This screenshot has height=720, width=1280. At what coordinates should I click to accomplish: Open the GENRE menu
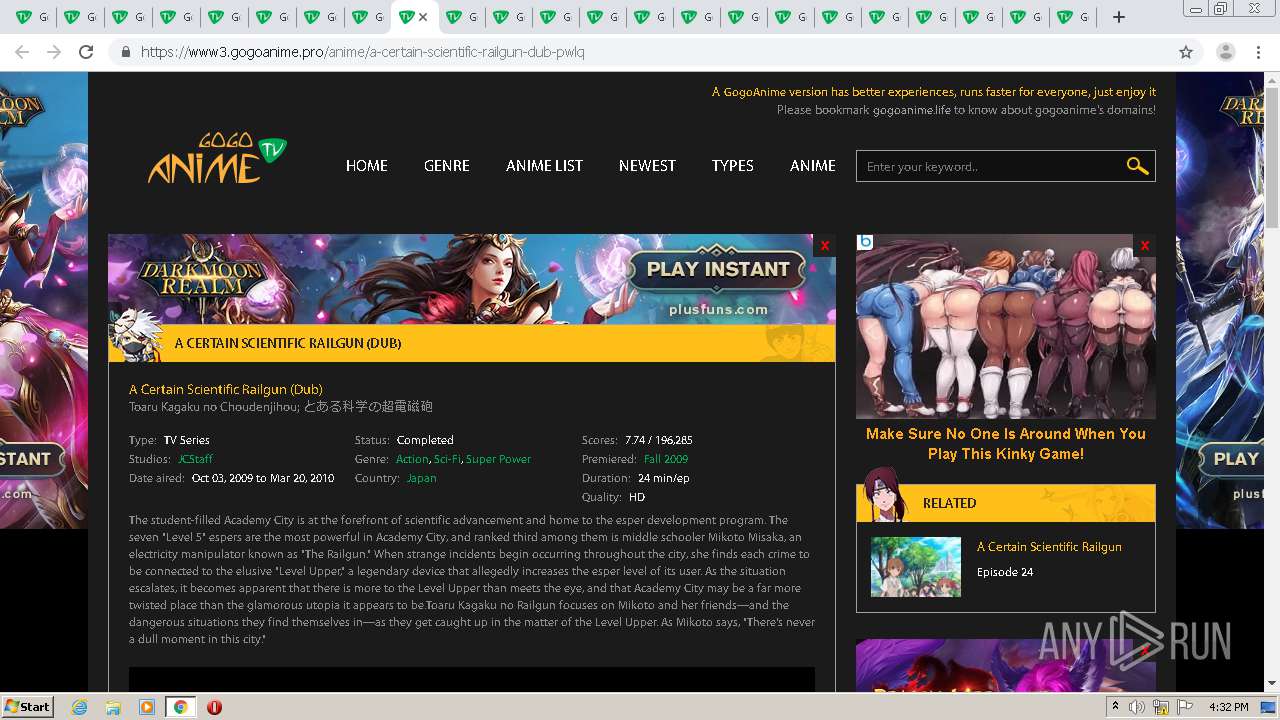[x=447, y=166]
